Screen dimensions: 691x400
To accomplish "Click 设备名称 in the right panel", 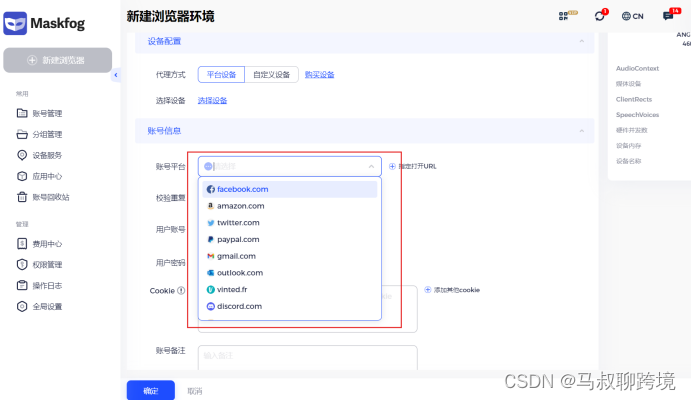I will point(628,161).
